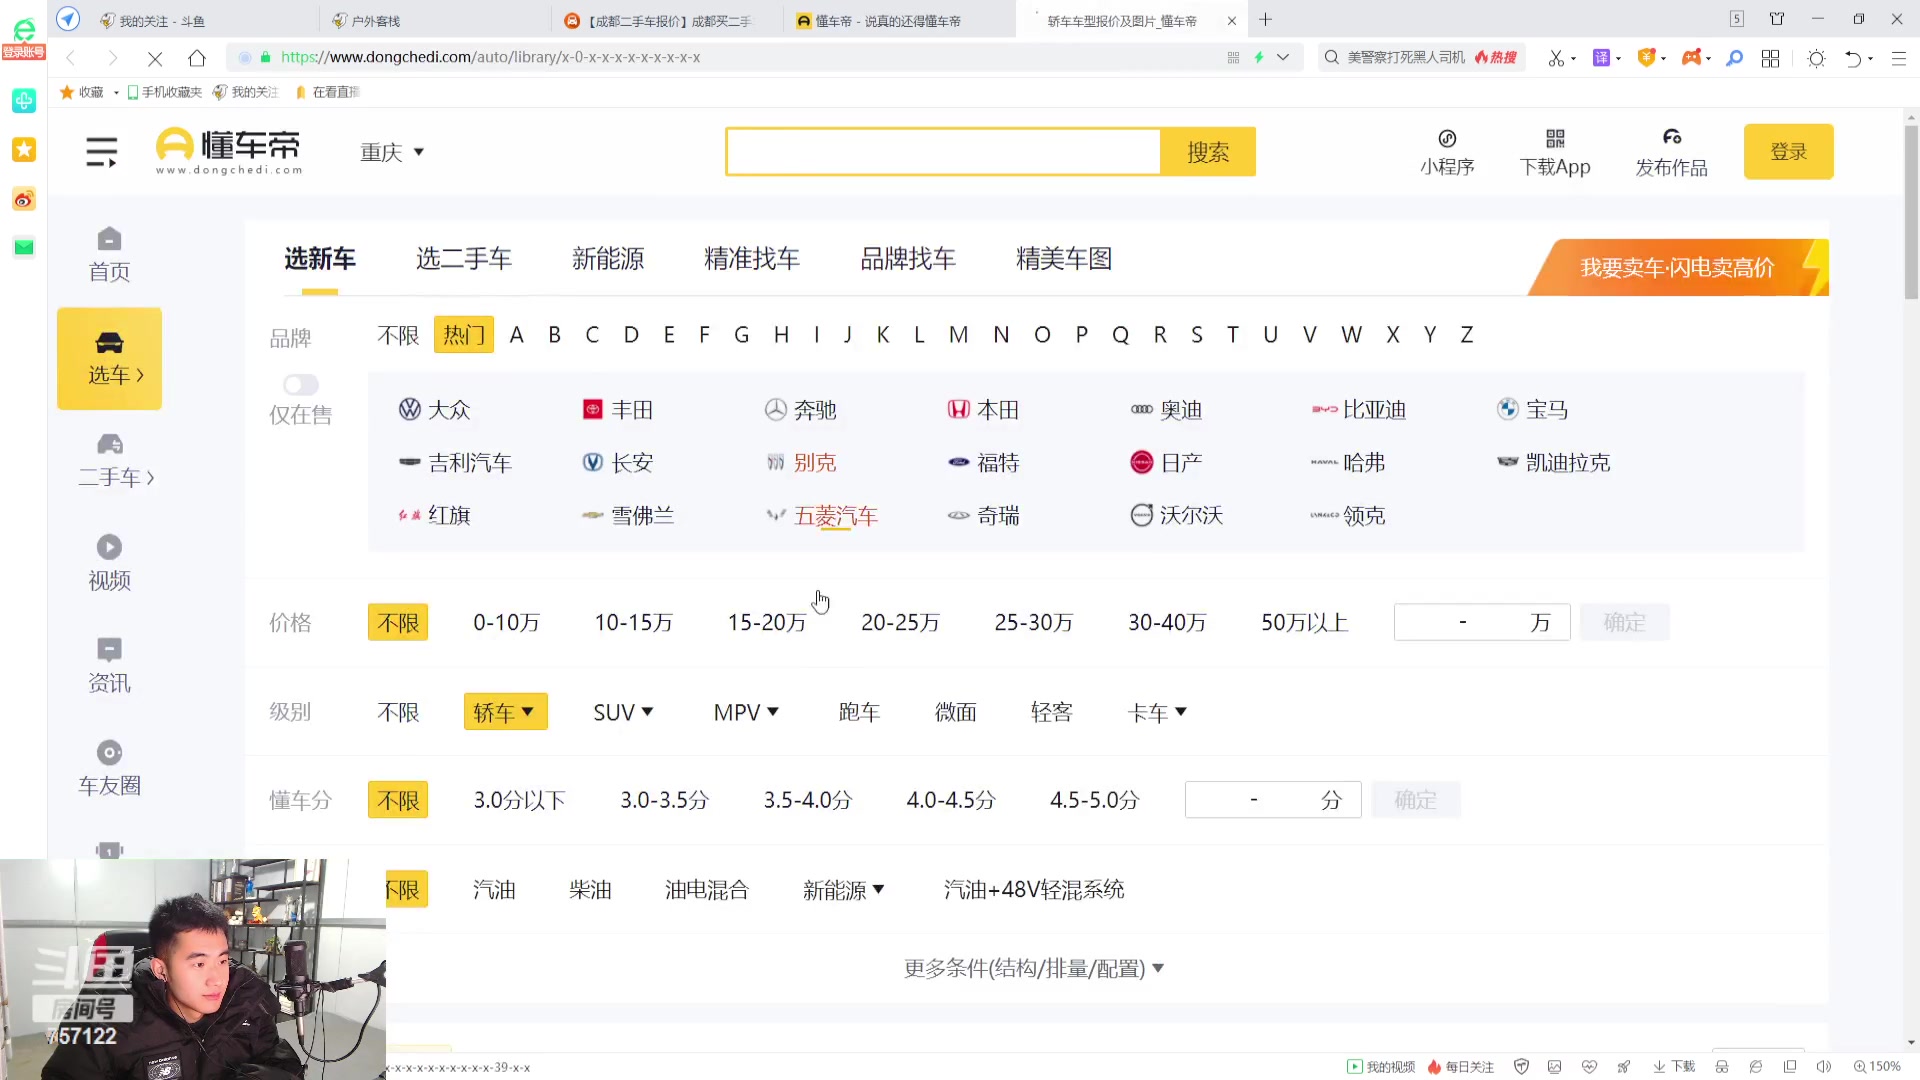Switch to the 品牌找车 tab
Image resolution: width=1920 pixels, height=1080 pixels.
point(908,258)
